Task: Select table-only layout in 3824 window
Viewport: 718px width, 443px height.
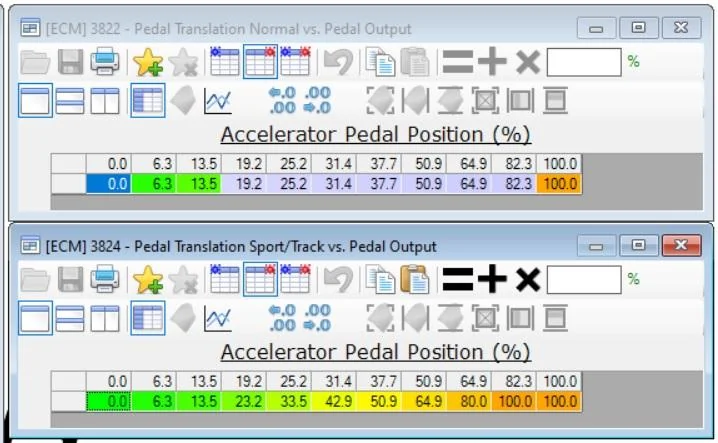Action: point(35,318)
